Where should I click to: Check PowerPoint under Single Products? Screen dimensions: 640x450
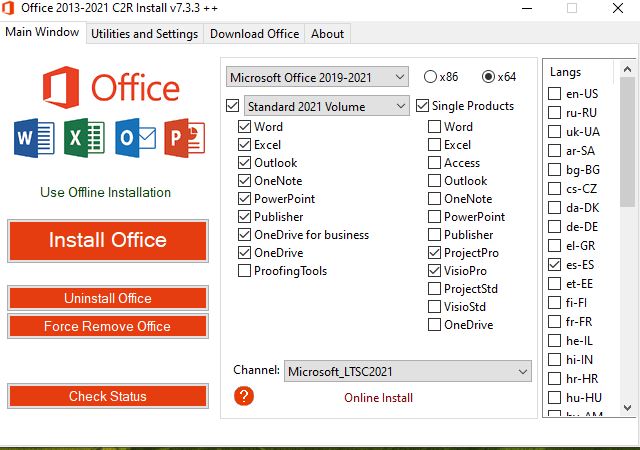tap(434, 216)
